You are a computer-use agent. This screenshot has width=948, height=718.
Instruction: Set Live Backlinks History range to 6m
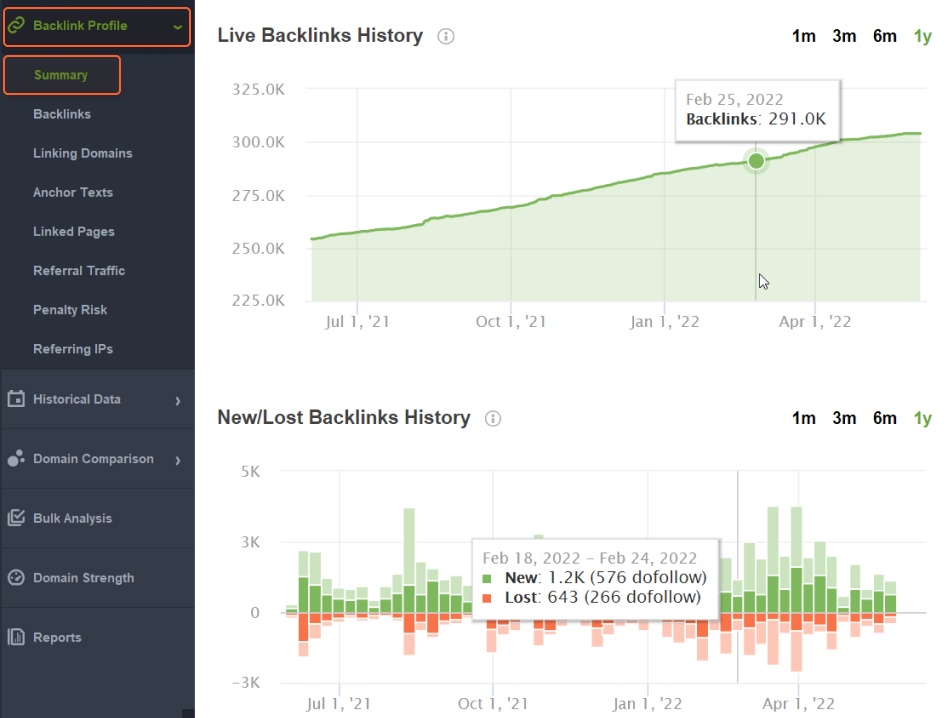(885, 36)
